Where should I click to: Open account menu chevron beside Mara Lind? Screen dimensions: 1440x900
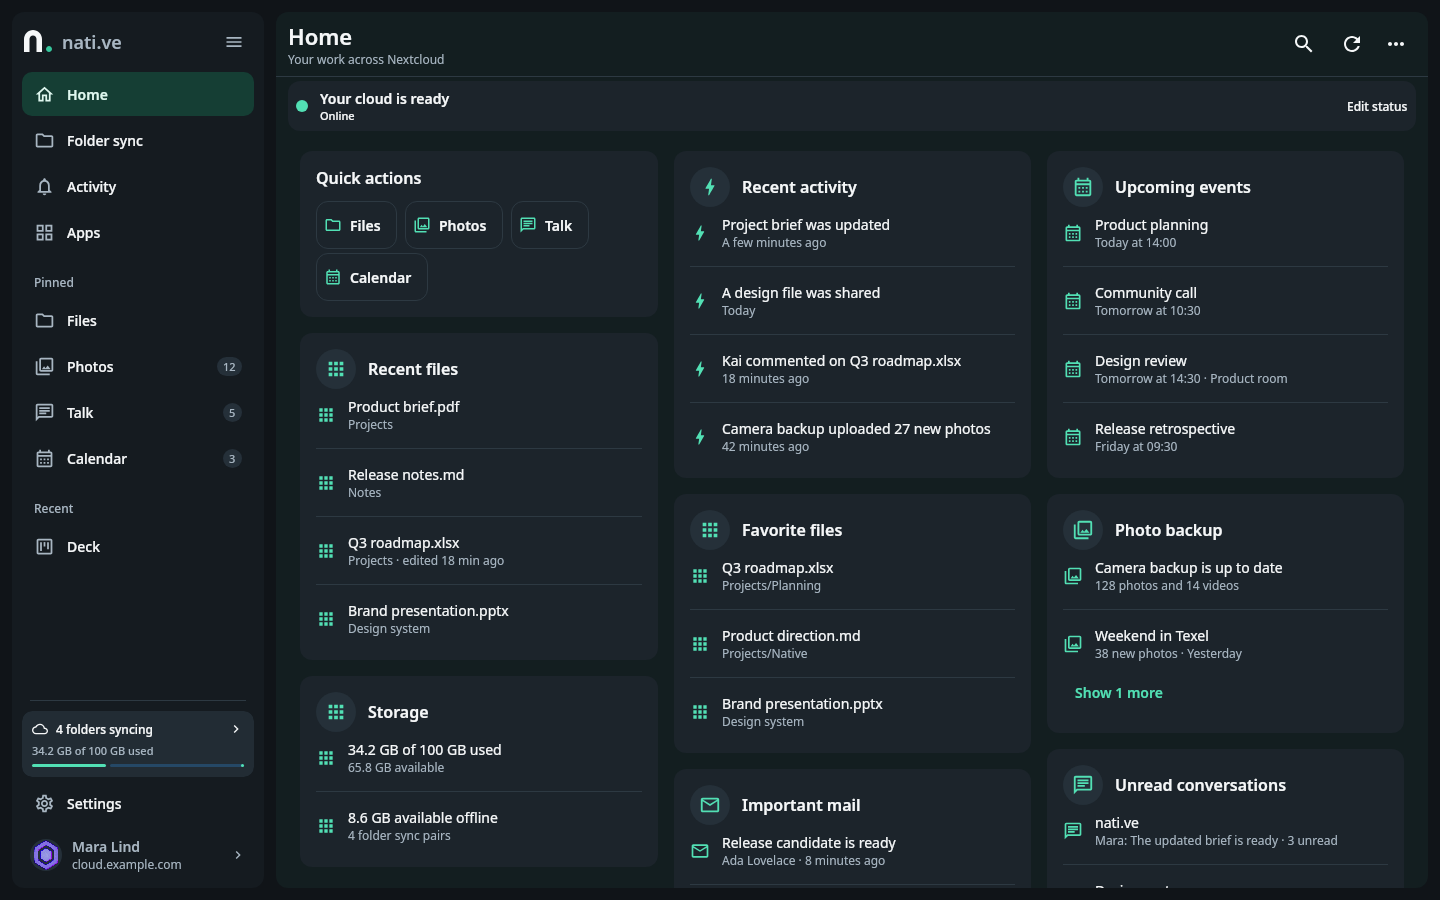coord(238,855)
